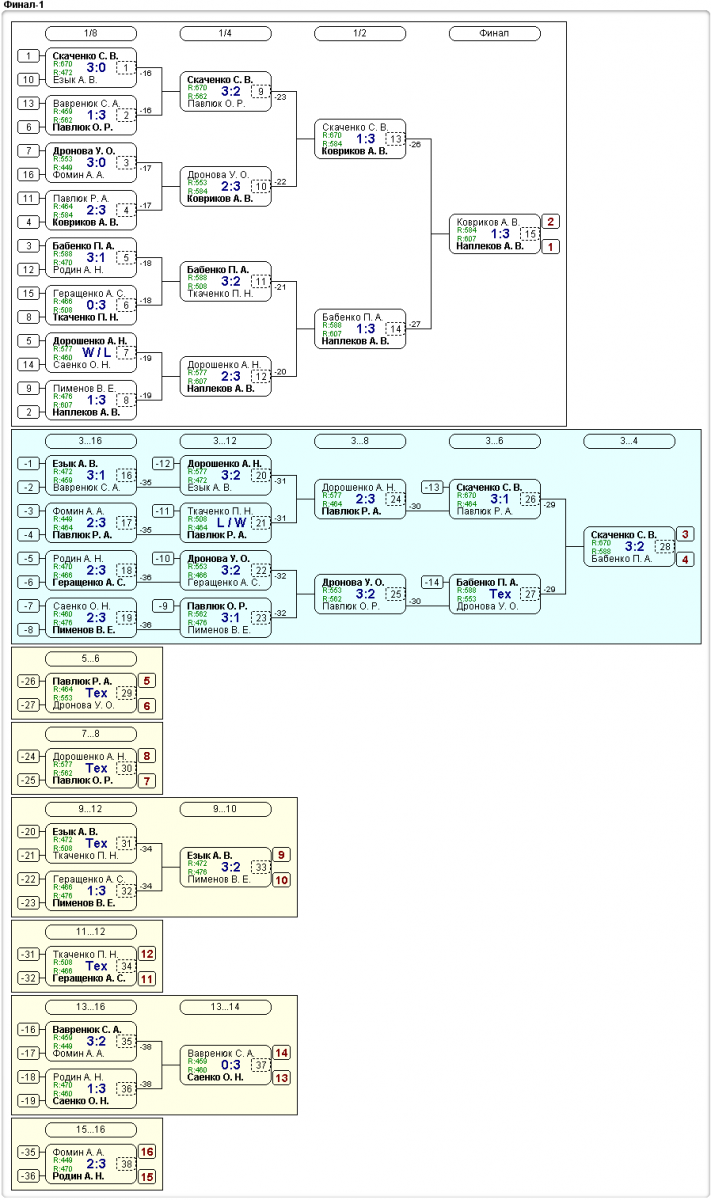Open match Бабенко vs Родин in 1/8
The width and height of the screenshot is (711, 1200).
click(91, 257)
